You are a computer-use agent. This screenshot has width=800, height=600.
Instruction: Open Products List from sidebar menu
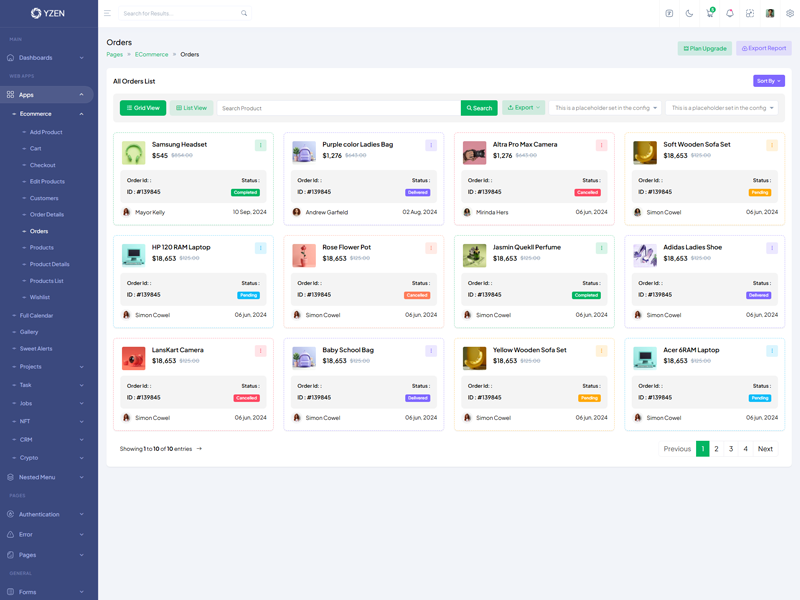(x=47, y=281)
